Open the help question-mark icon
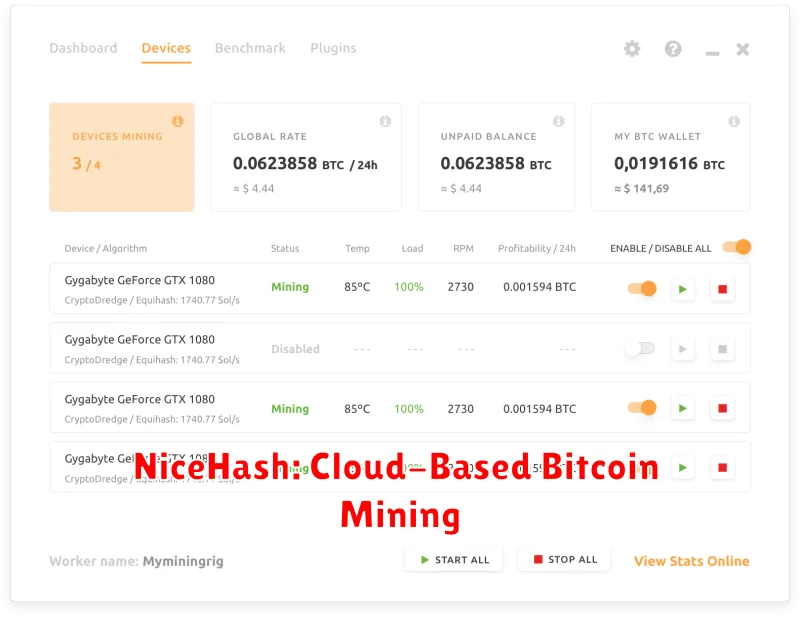Viewport: 800px width, 617px height. (673, 49)
